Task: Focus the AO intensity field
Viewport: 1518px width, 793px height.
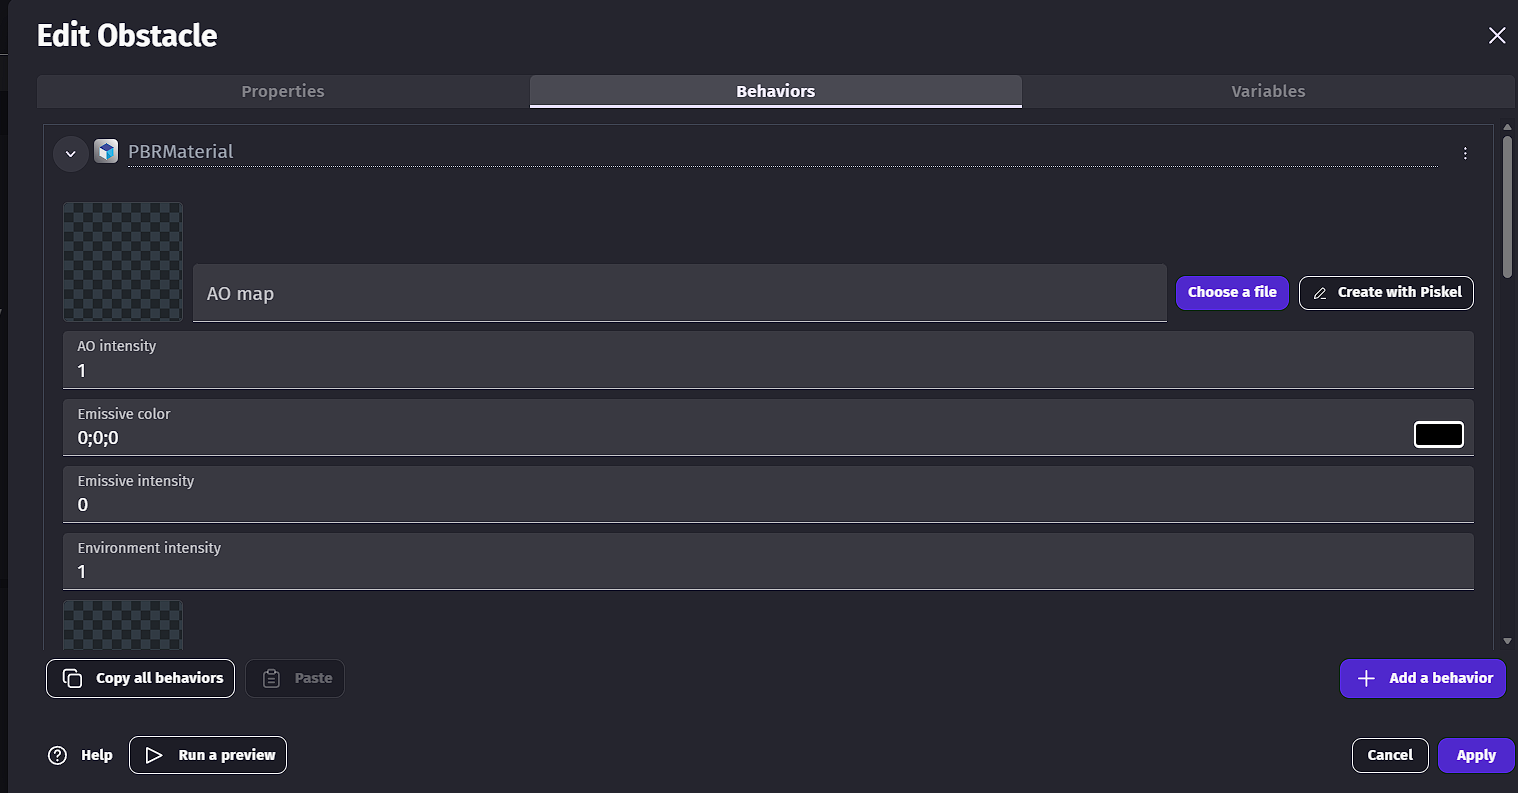Action: [x=767, y=371]
